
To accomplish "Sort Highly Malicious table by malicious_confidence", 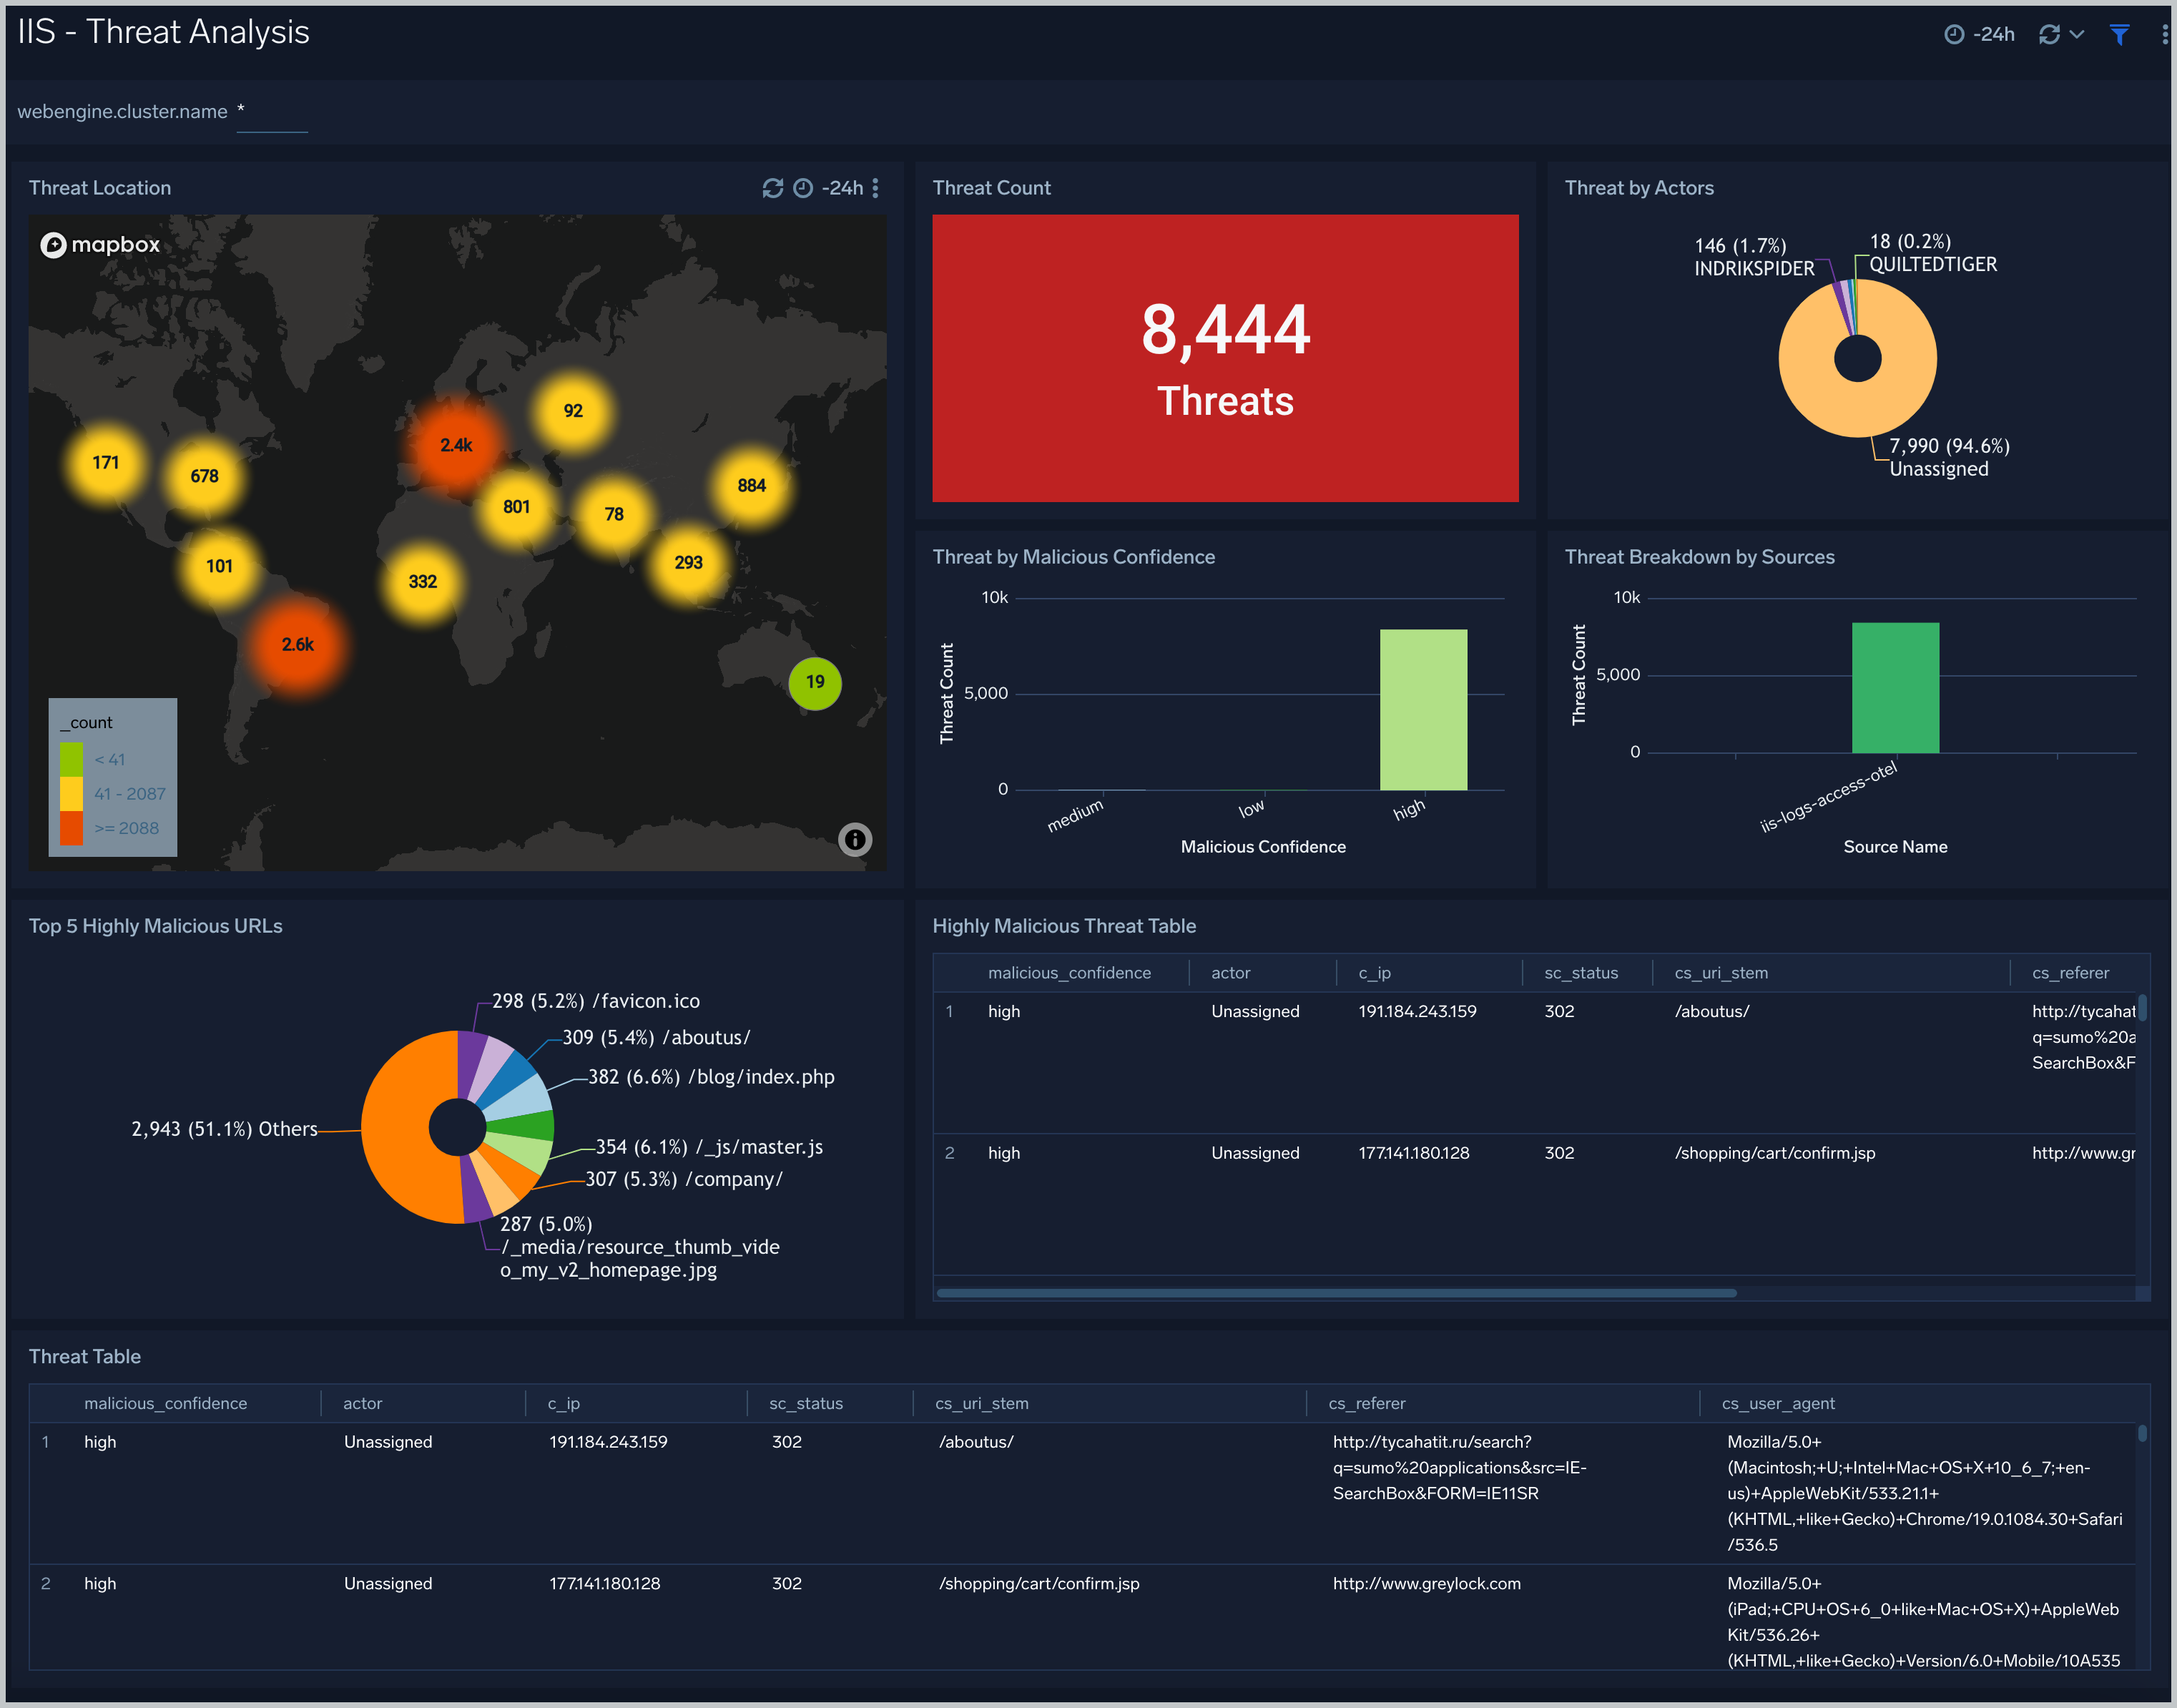I will tap(1068, 973).
